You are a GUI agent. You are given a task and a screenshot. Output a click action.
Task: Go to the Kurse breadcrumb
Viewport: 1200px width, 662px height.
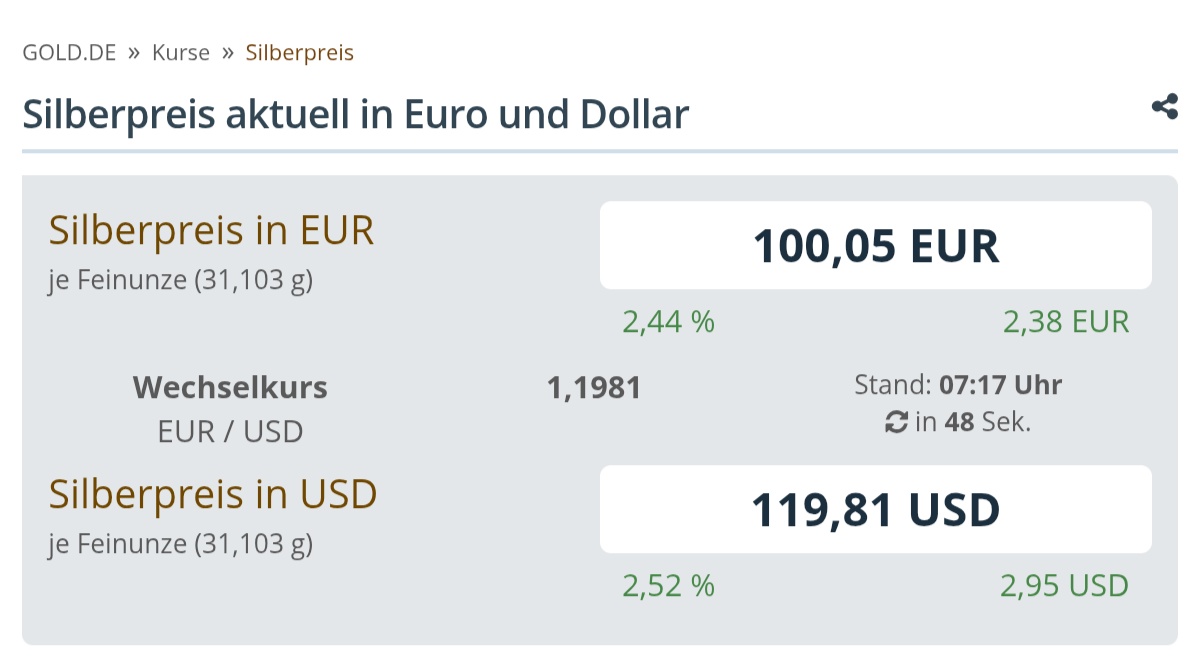click(x=181, y=52)
